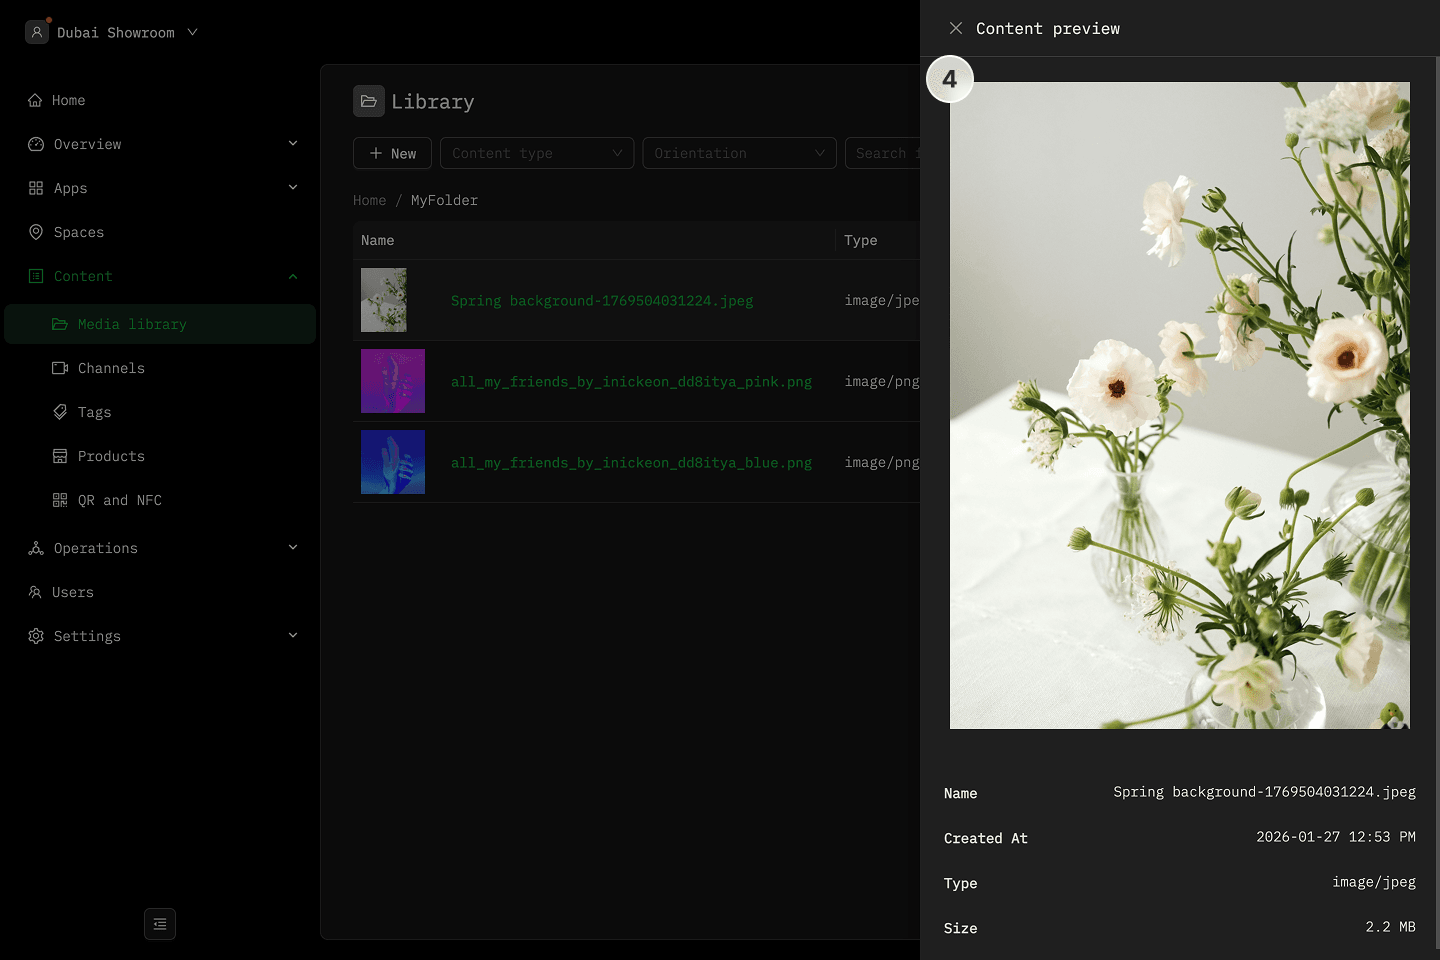Image resolution: width=1440 pixels, height=960 pixels.
Task: Open Tags via the tag icon
Action: click(60, 412)
